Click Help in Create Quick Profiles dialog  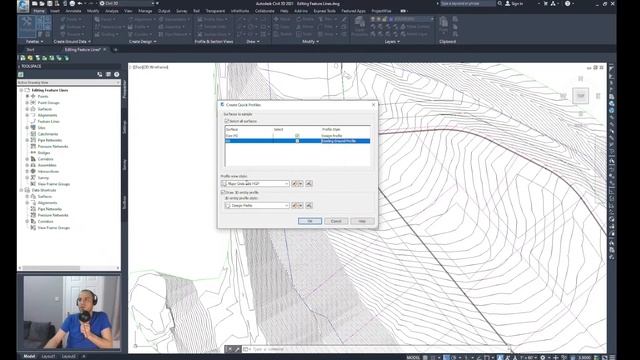point(362,221)
